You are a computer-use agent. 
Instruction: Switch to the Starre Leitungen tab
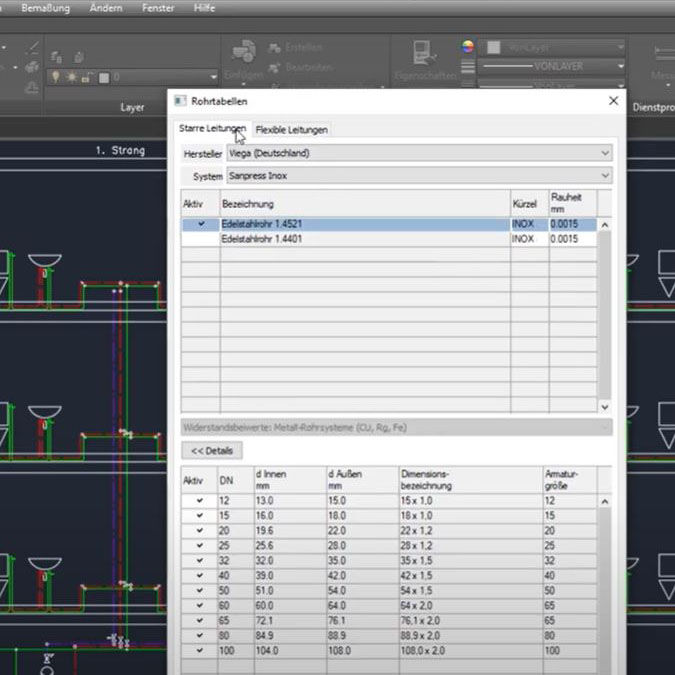pos(213,129)
